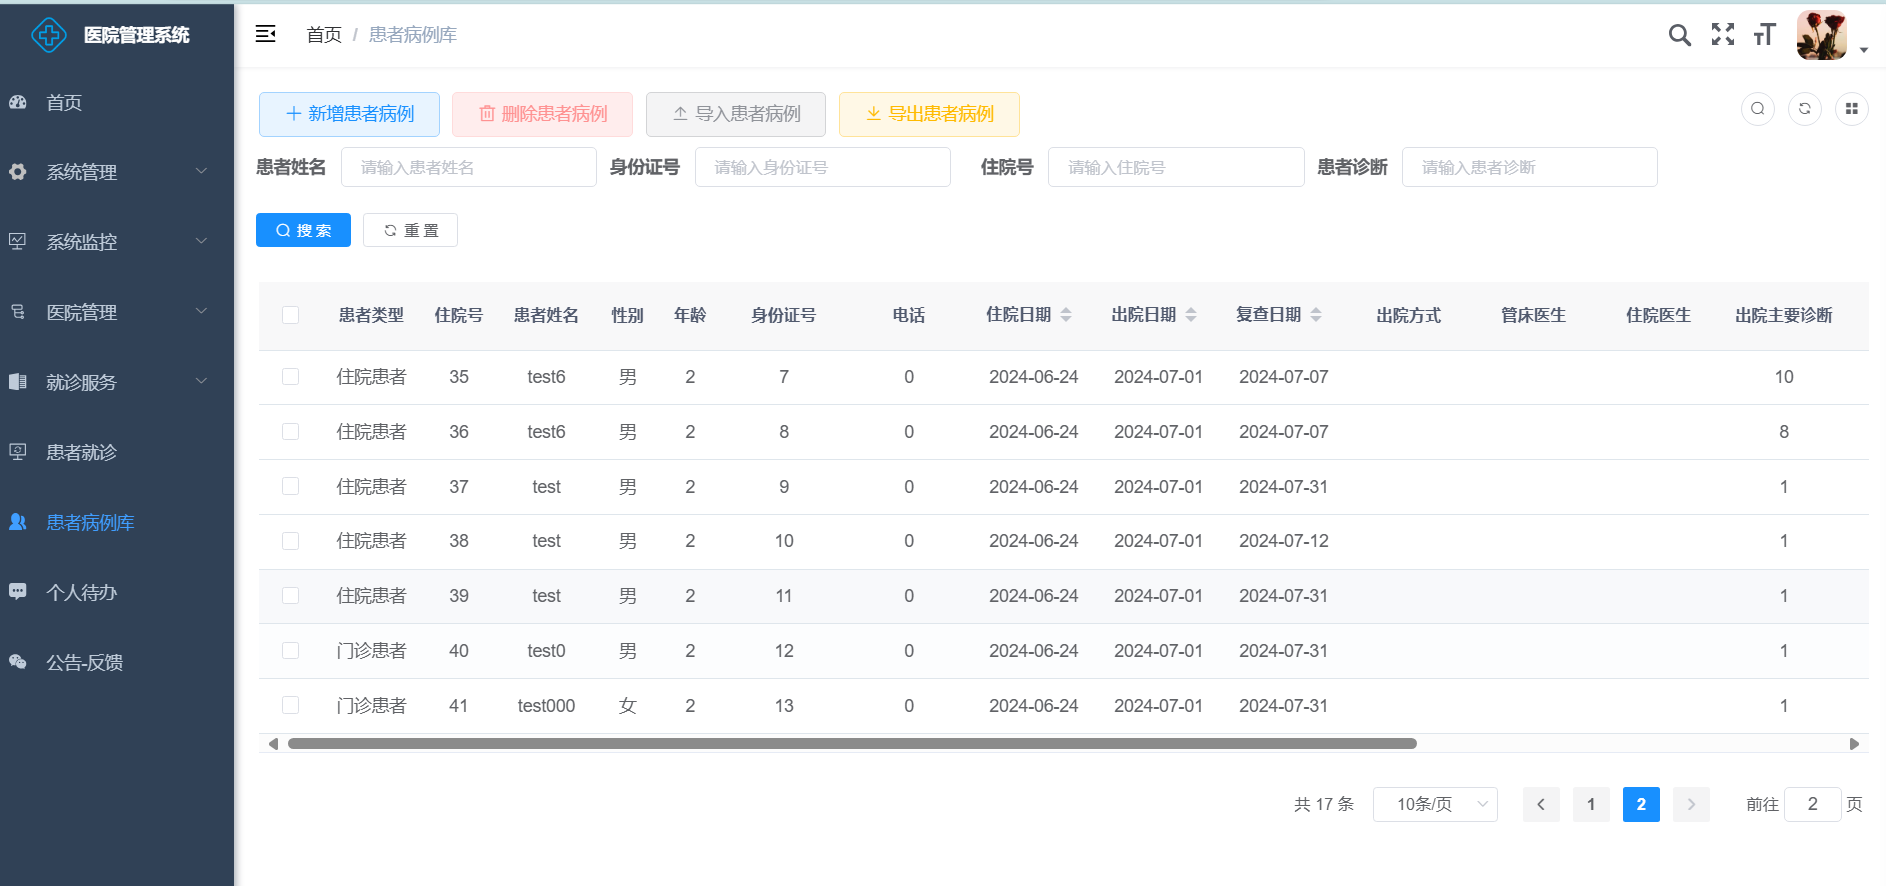Screen dimensions: 1886x886
Task: Click page number 2
Action: tap(1641, 804)
